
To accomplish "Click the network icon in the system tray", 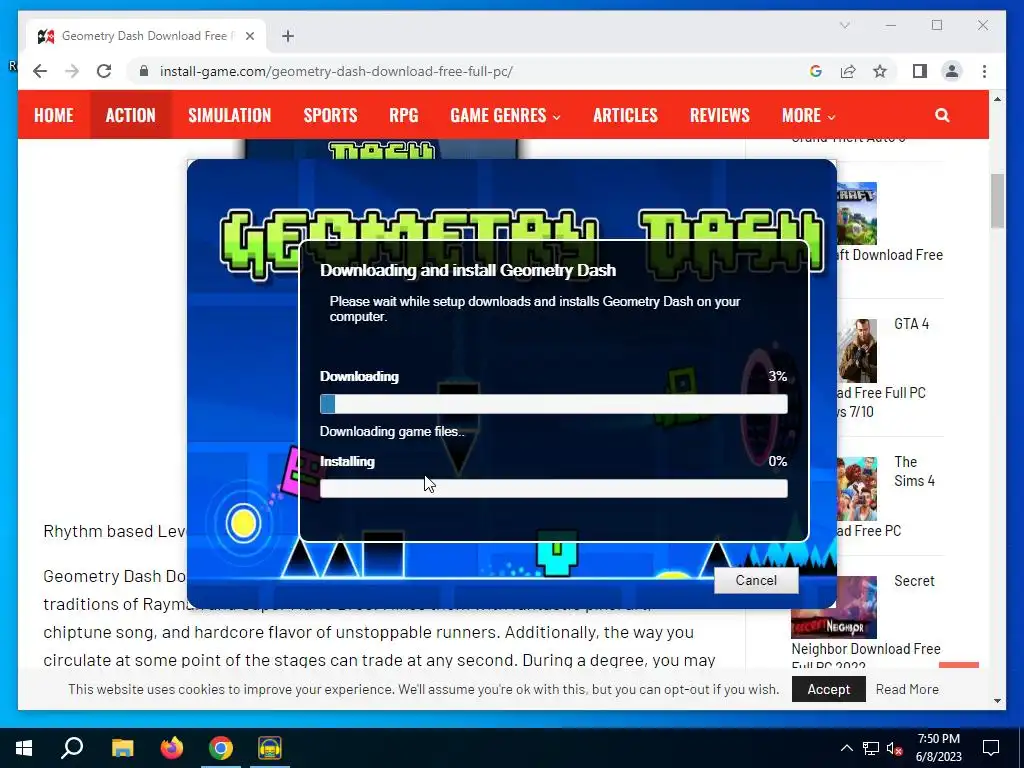I will (x=871, y=748).
